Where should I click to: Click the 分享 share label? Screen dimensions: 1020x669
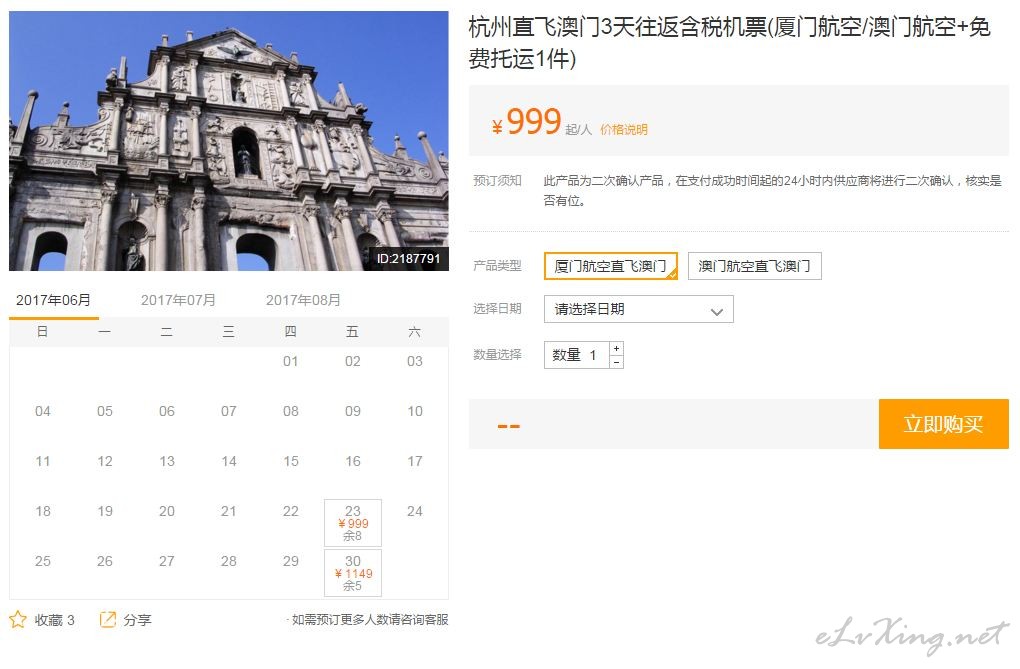pyautogui.click(x=137, y=620)
